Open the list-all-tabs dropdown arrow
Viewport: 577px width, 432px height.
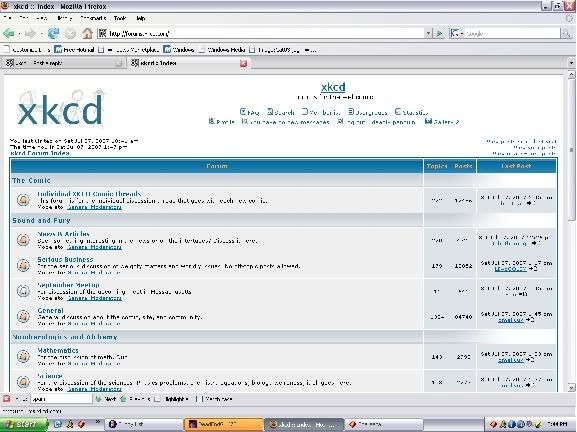(x=571, y=63)
